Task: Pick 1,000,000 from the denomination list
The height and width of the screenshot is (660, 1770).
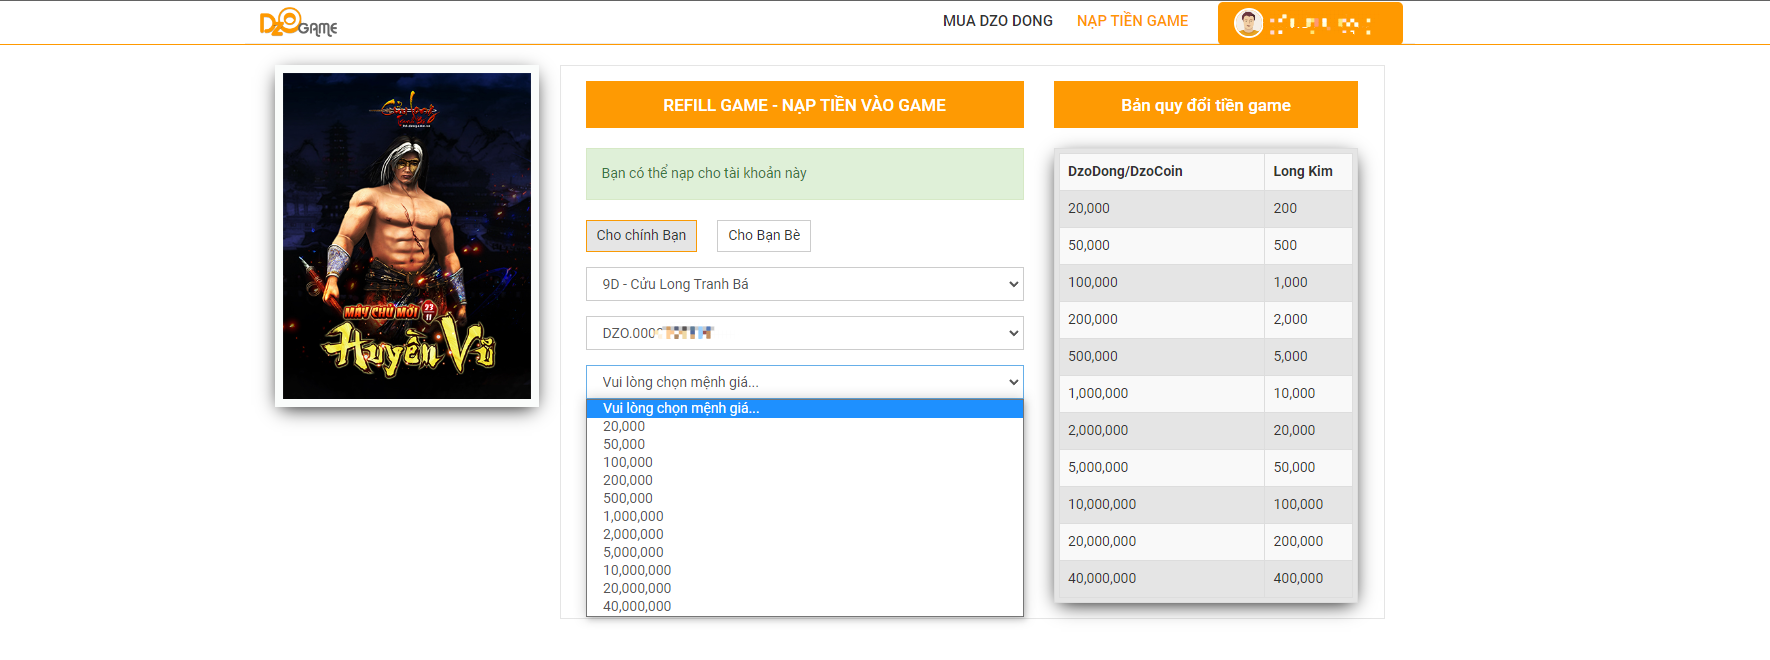Action: (x=805, y=516)
